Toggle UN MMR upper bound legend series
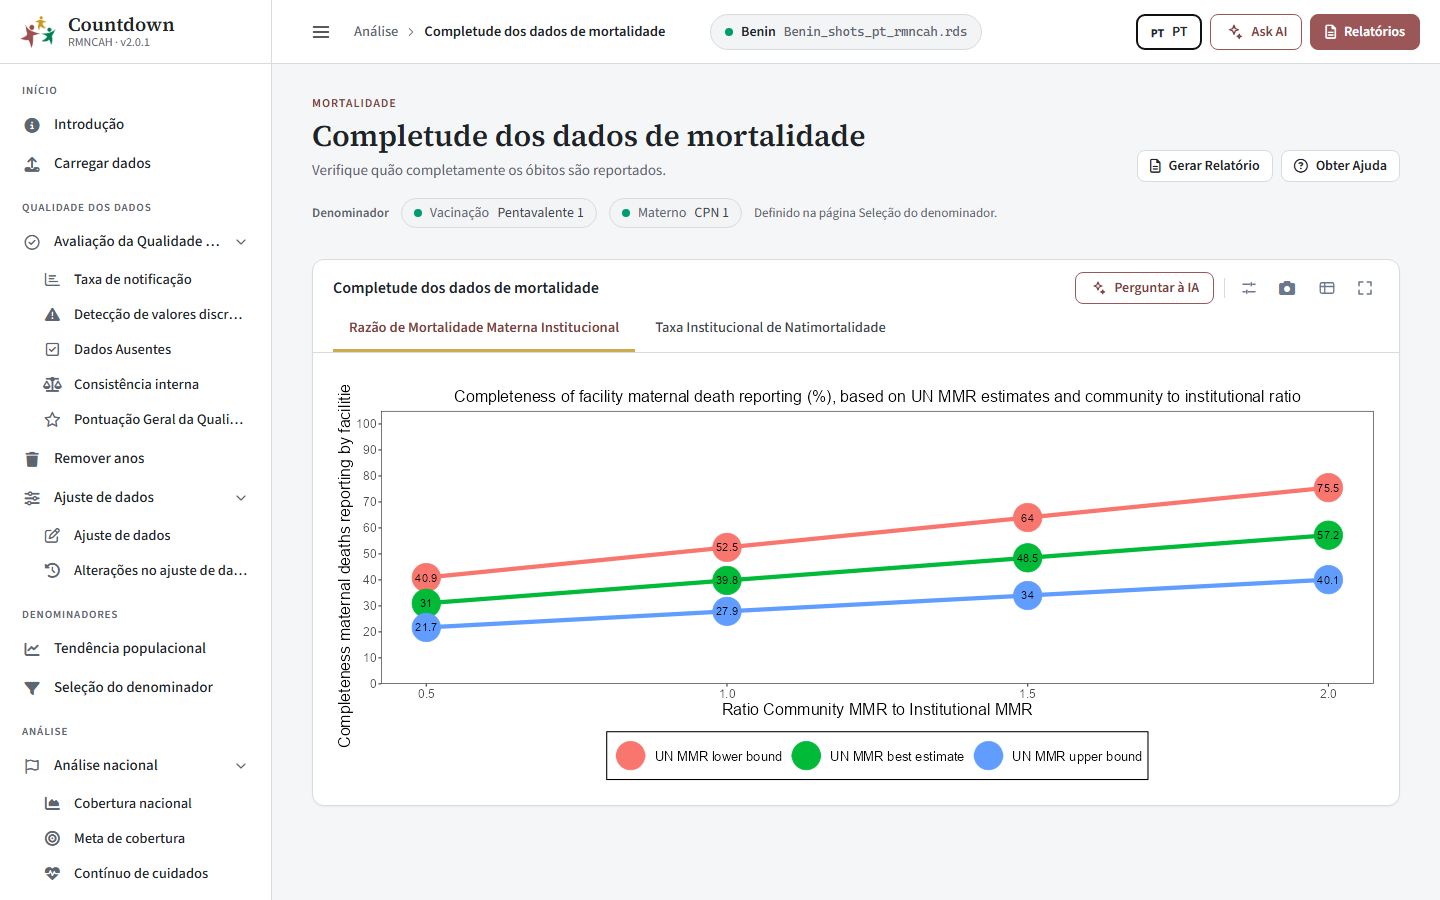This screenshot has height=900, width=1440. 1058,756
